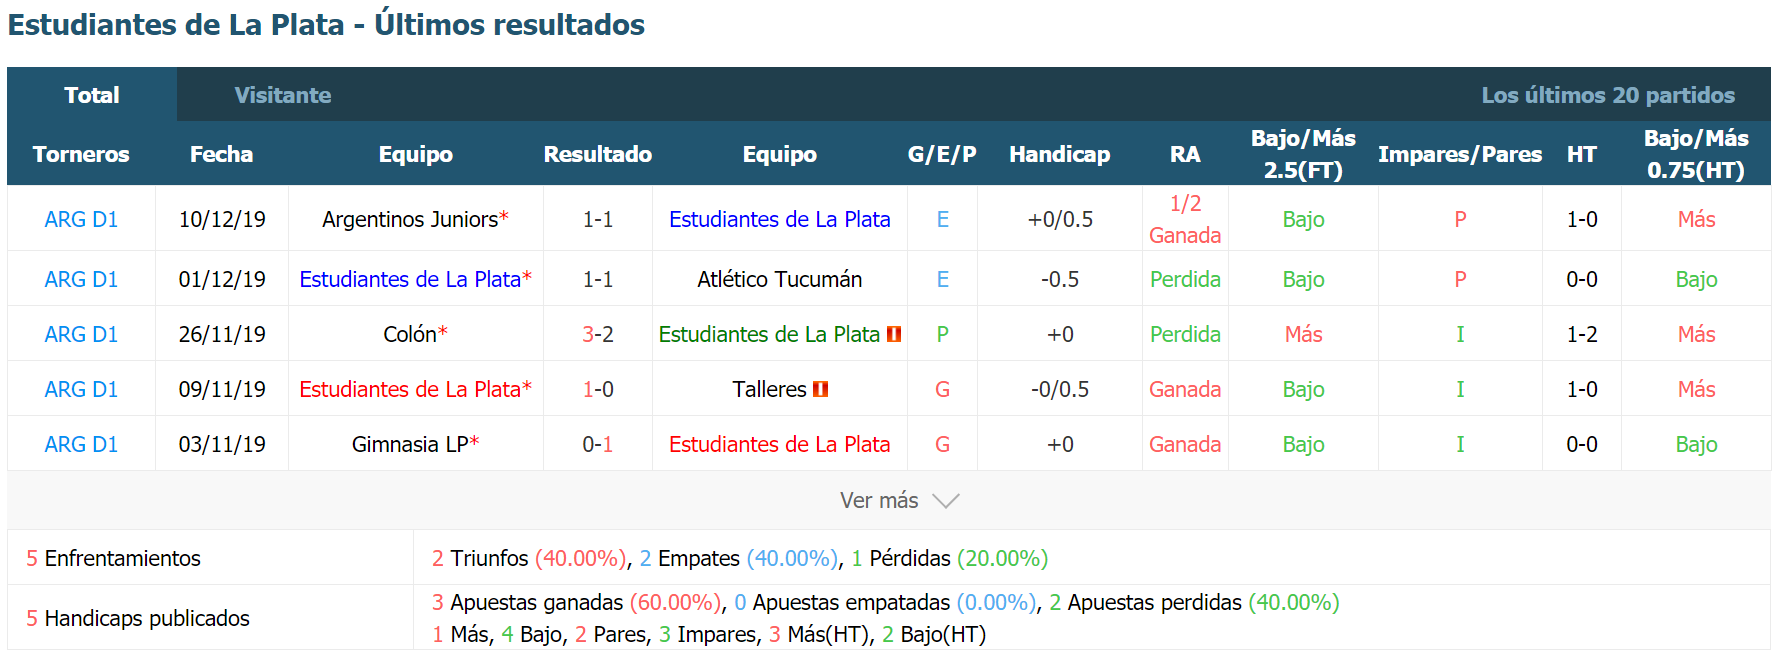Open ARG D1 link for 10/12/19 match
Screen dimensions: 1773x664
(x=81, y=219)
